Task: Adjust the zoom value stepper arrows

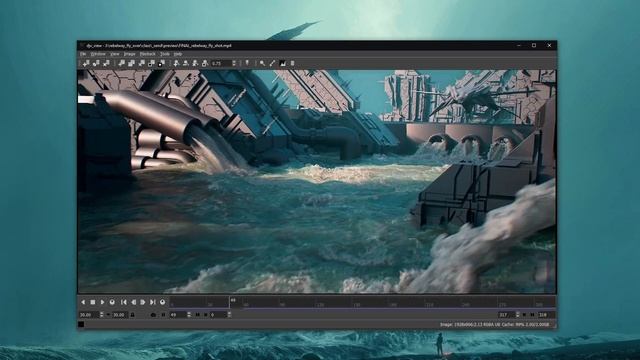Action: click(234, 63)
